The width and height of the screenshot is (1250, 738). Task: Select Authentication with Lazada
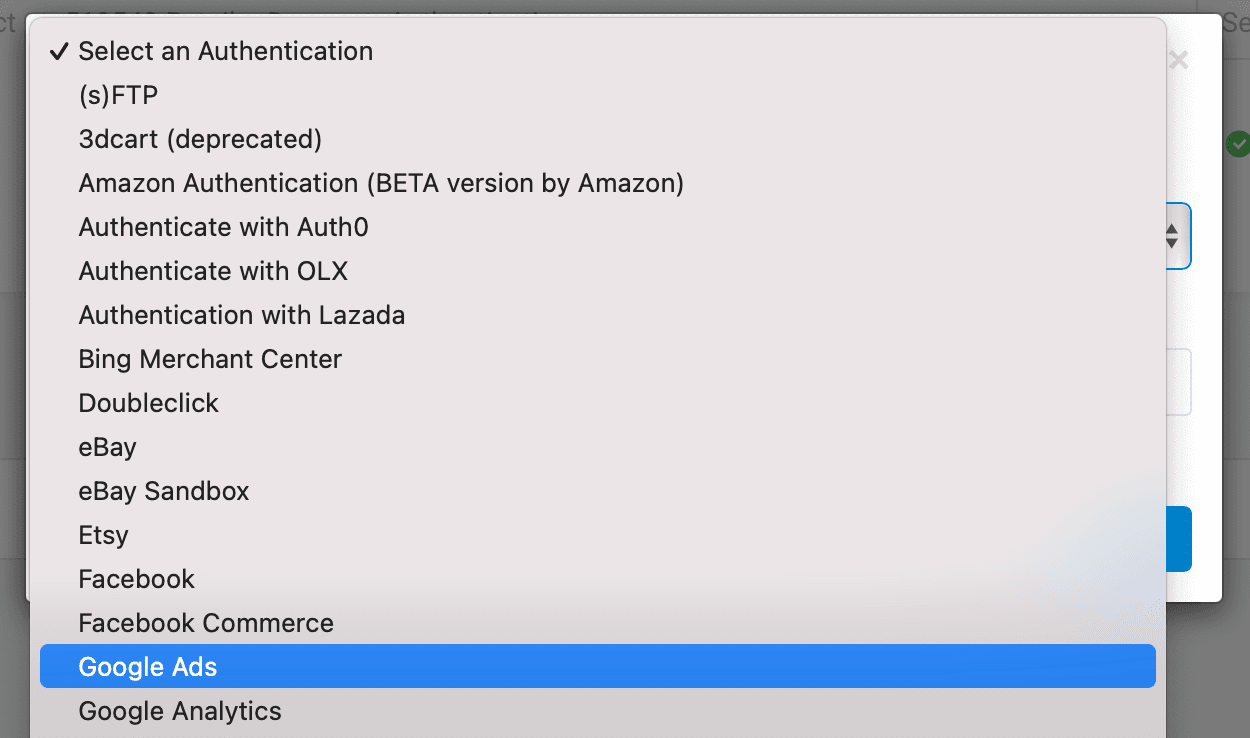coord(242,315)
